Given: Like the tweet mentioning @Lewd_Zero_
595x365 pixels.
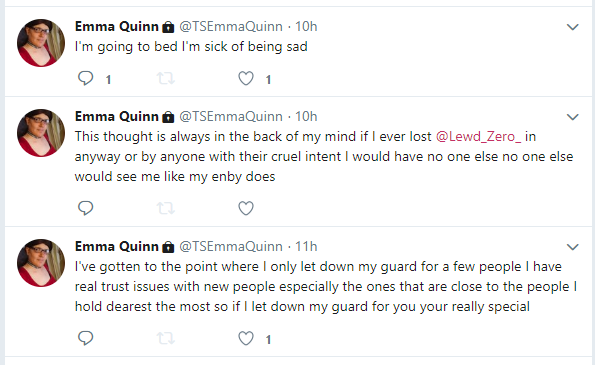Looking at the screenshot, I should point(246,208).
